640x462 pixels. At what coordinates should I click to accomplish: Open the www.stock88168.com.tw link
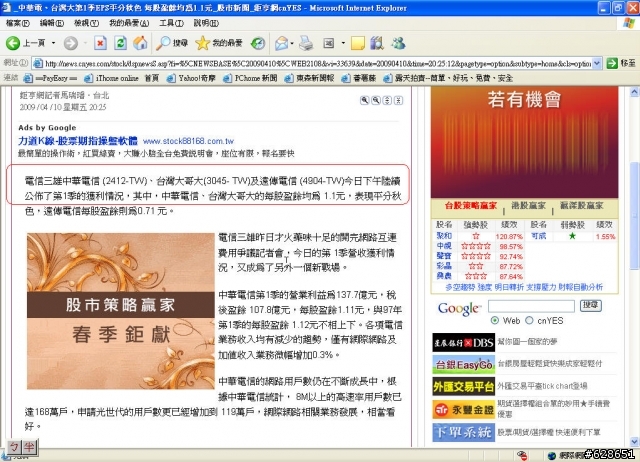tap(188, 141)
